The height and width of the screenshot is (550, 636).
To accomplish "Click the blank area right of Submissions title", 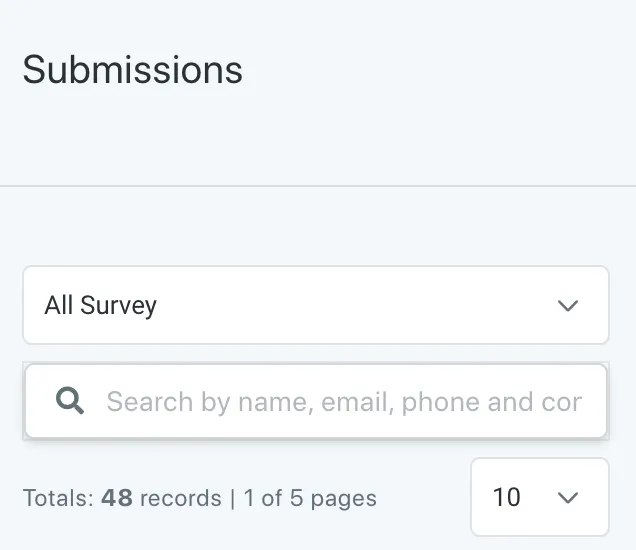I will [x=438, y=70].
